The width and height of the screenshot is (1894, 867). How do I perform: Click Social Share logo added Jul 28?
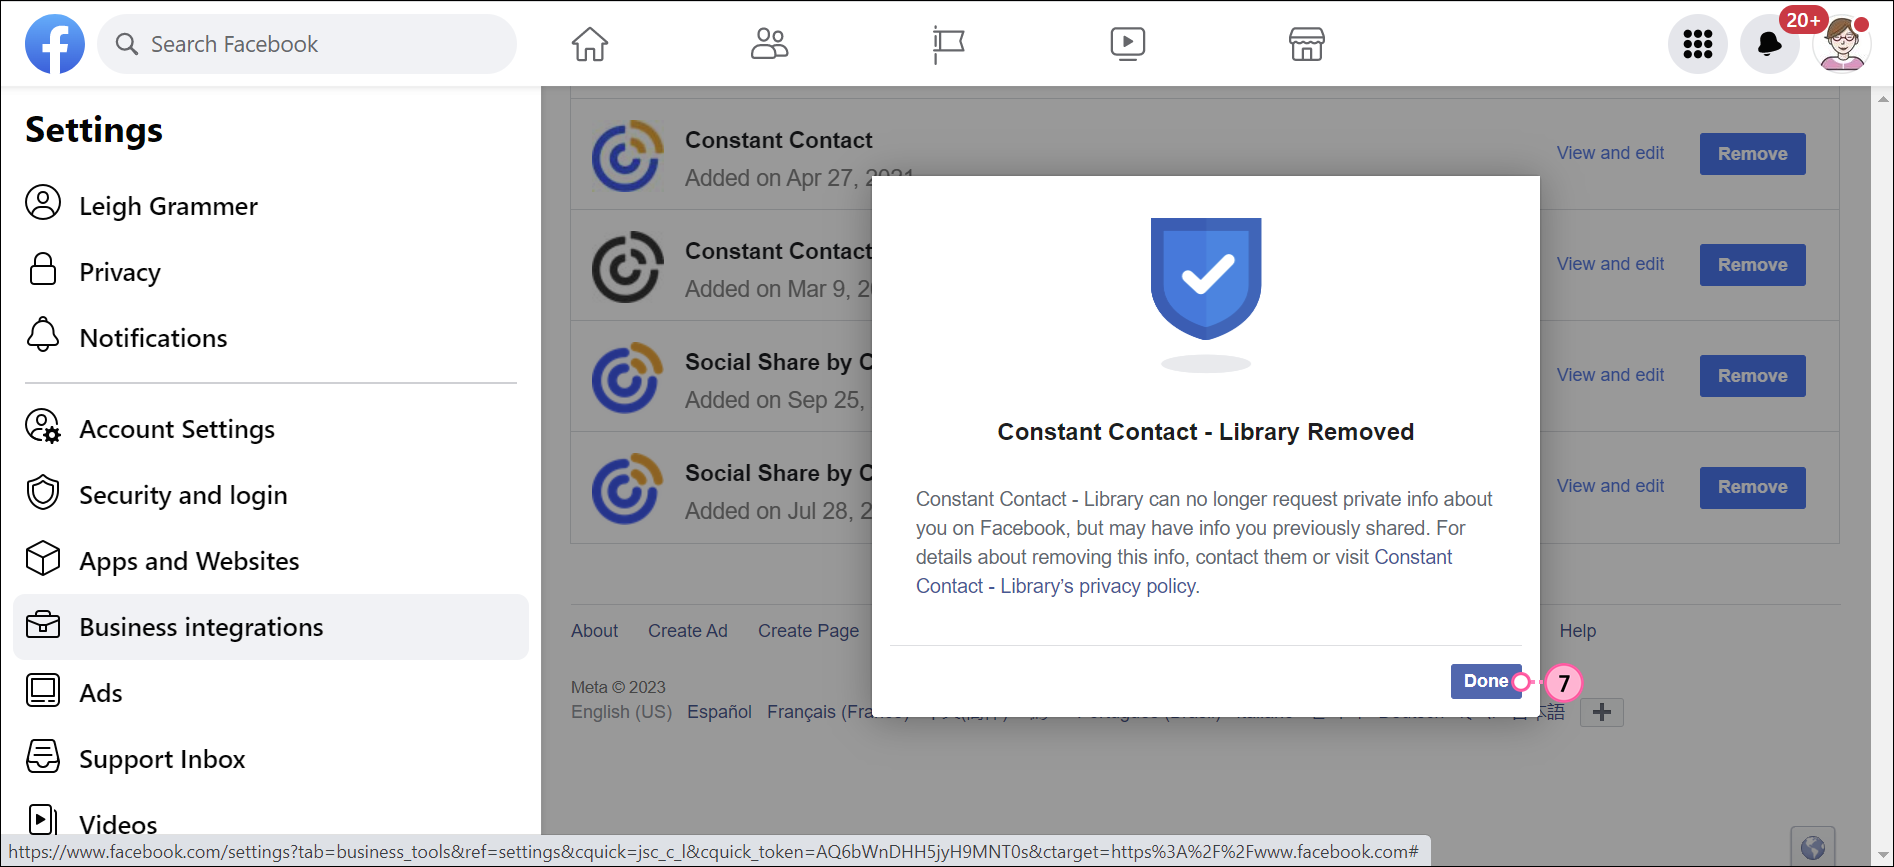coord(627,489)
